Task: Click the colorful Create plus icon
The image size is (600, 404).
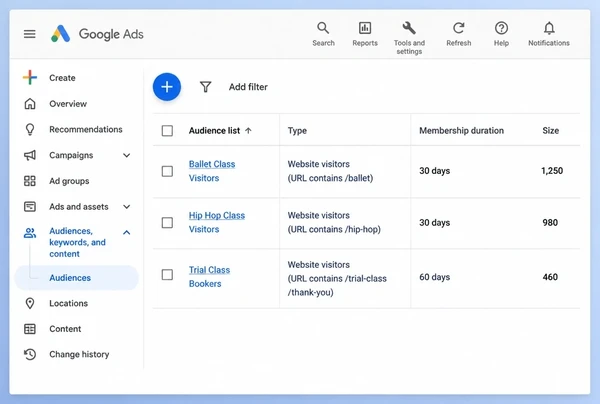Action: pos(30,77)
